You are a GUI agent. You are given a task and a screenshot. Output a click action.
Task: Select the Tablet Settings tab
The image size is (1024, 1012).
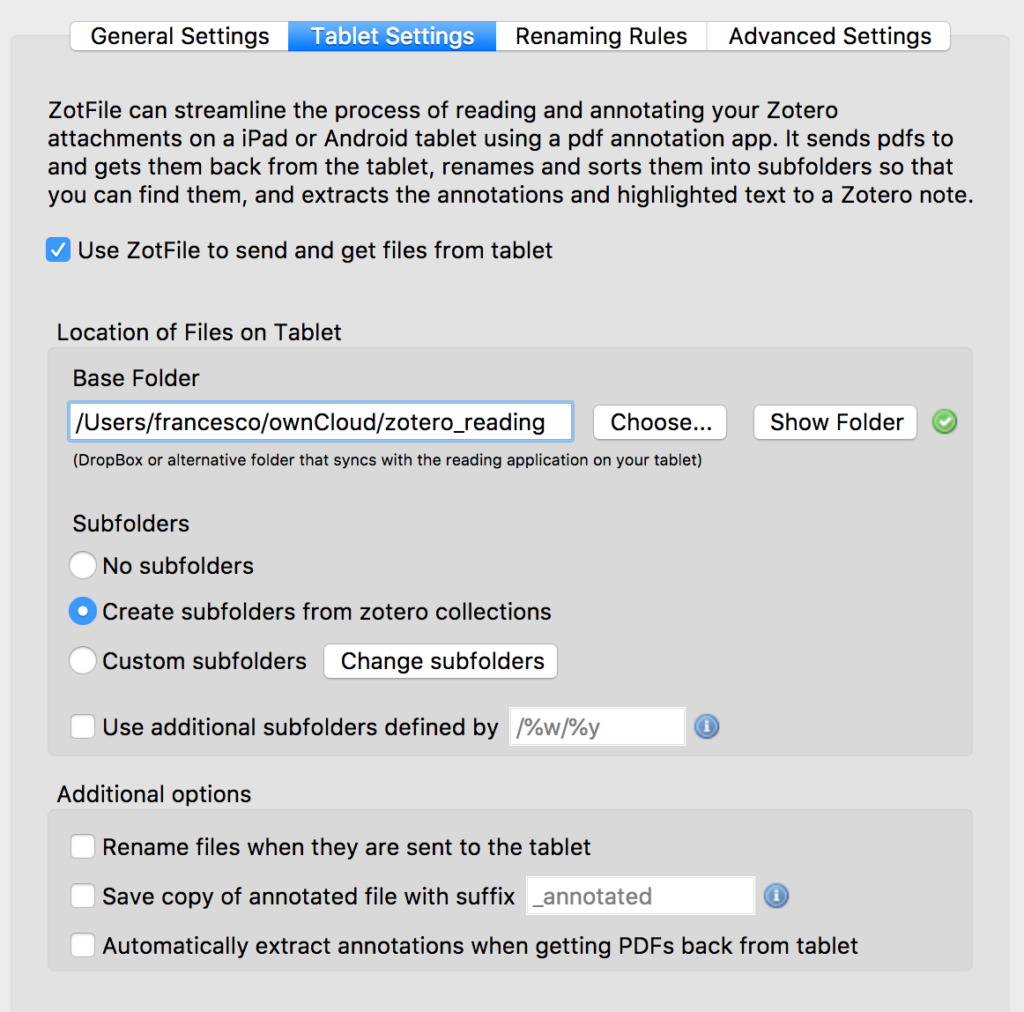click(392, 36)
